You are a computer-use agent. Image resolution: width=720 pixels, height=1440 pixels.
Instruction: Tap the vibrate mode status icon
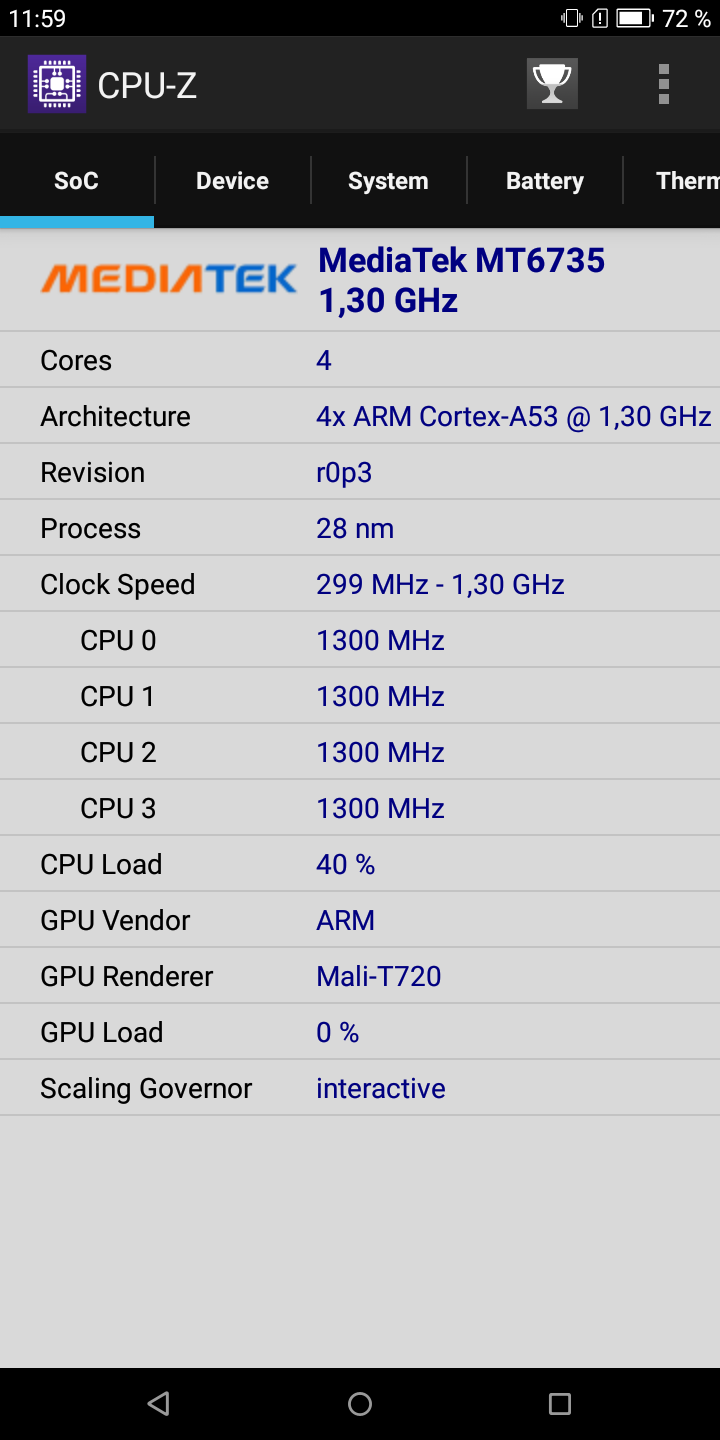(572, 18)
